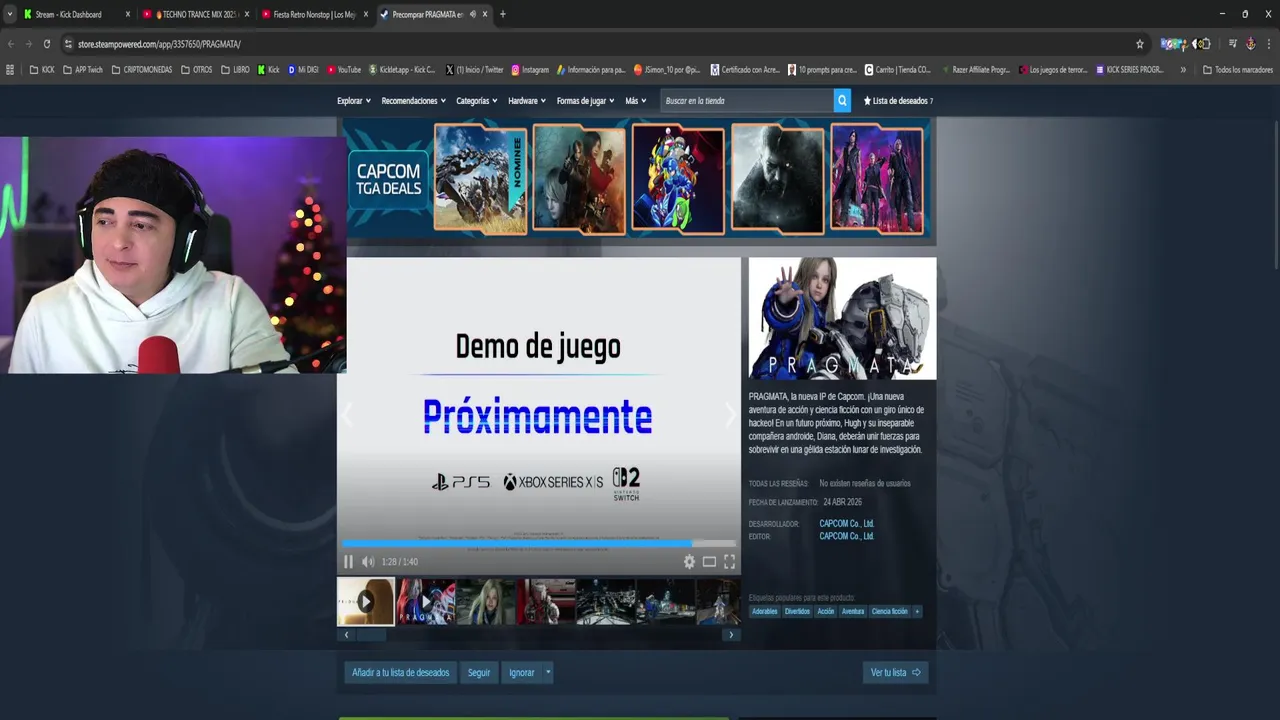Focus the browser address bar URL

click(160, 44)
